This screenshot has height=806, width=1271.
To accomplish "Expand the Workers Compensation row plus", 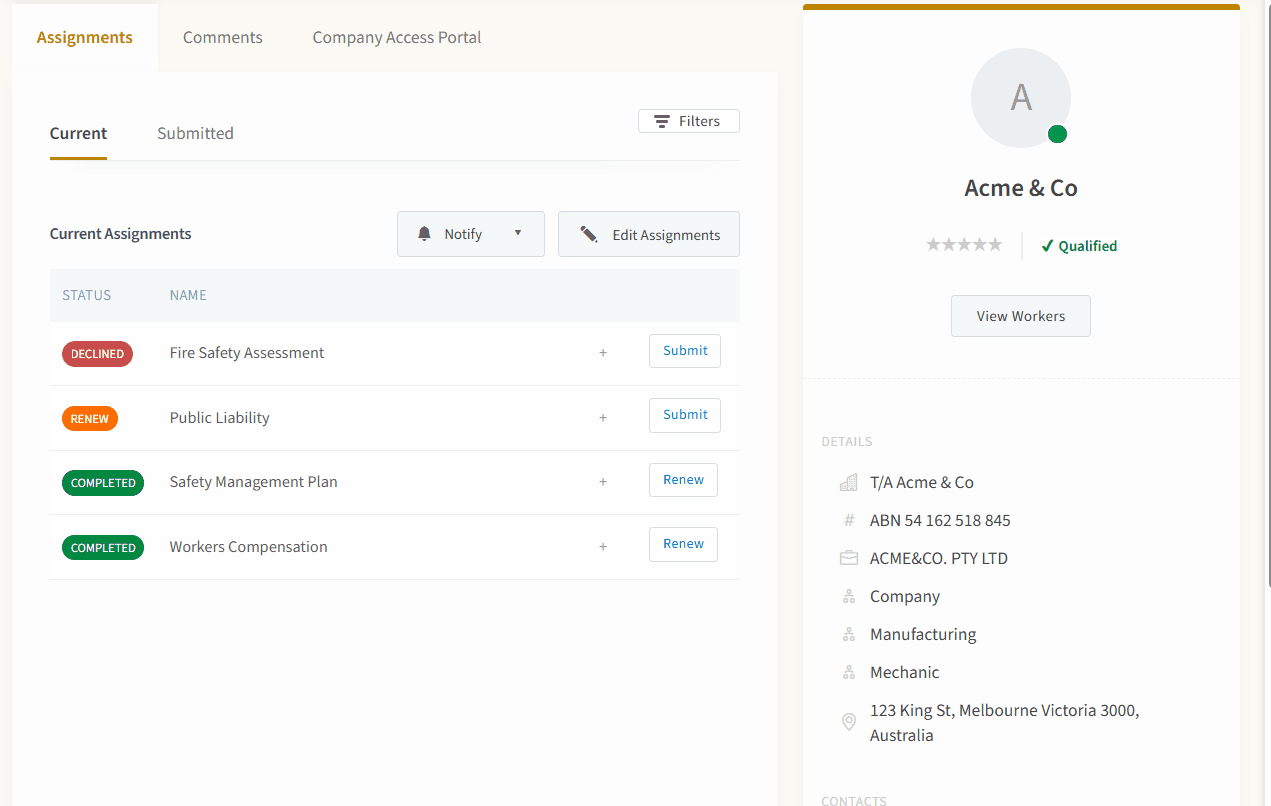I will (603, 547).
